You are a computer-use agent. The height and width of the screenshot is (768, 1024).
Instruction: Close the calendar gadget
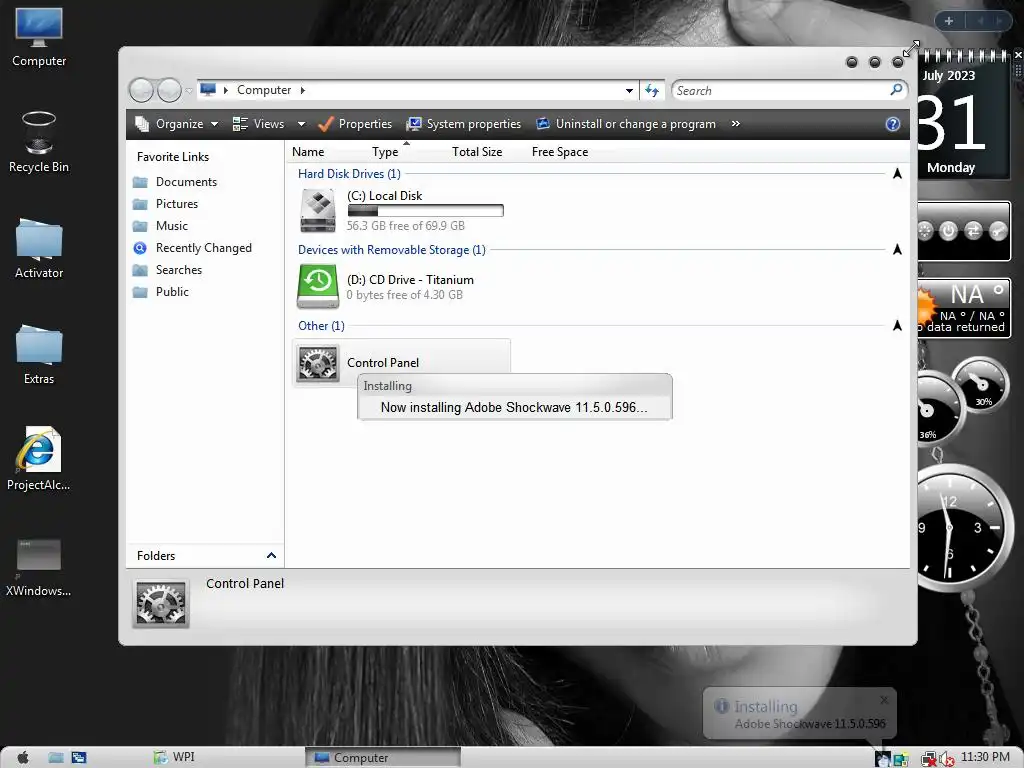1018,56
